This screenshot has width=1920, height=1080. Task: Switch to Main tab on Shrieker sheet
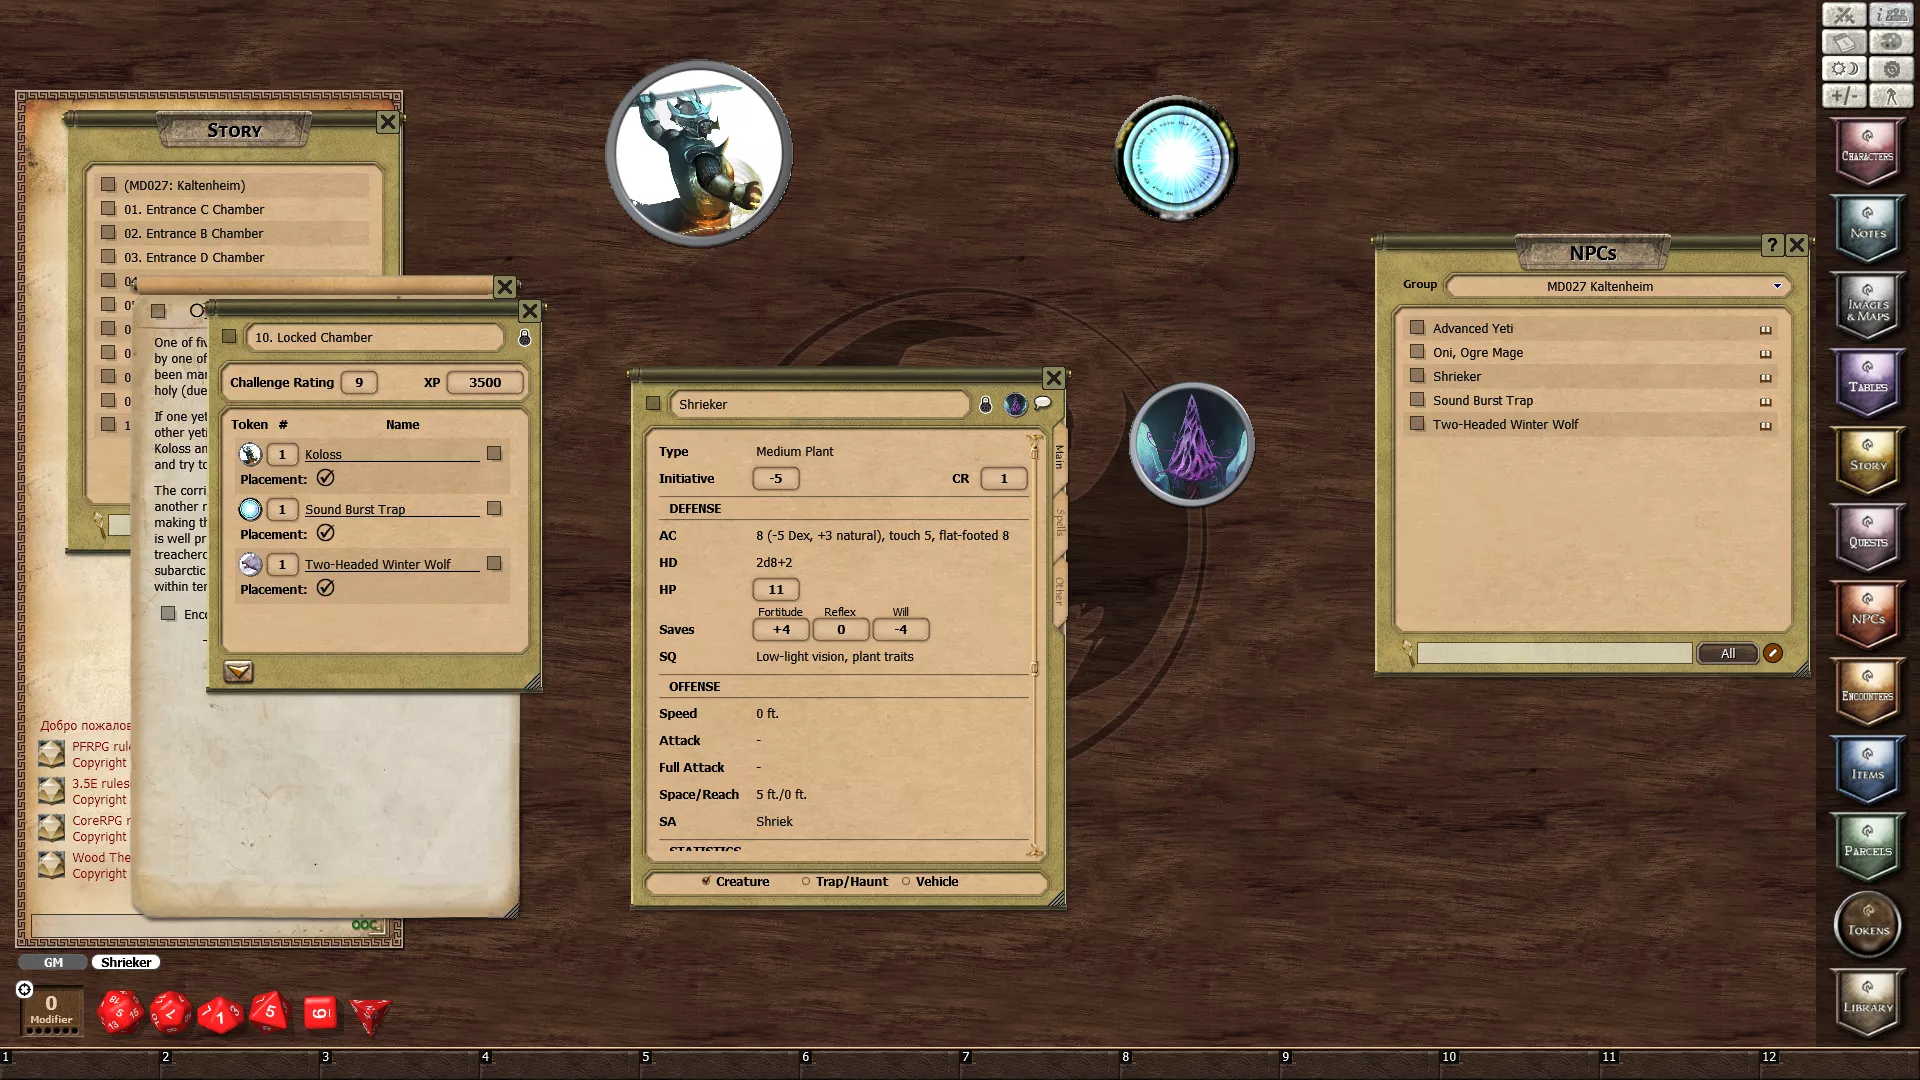[1059, 458]
